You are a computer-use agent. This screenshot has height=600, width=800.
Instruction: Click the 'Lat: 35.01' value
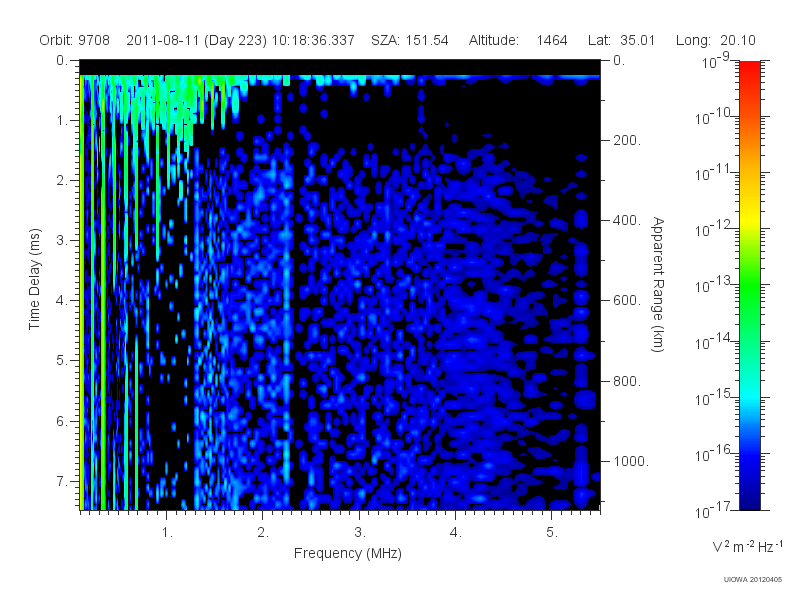coord(621,40)
